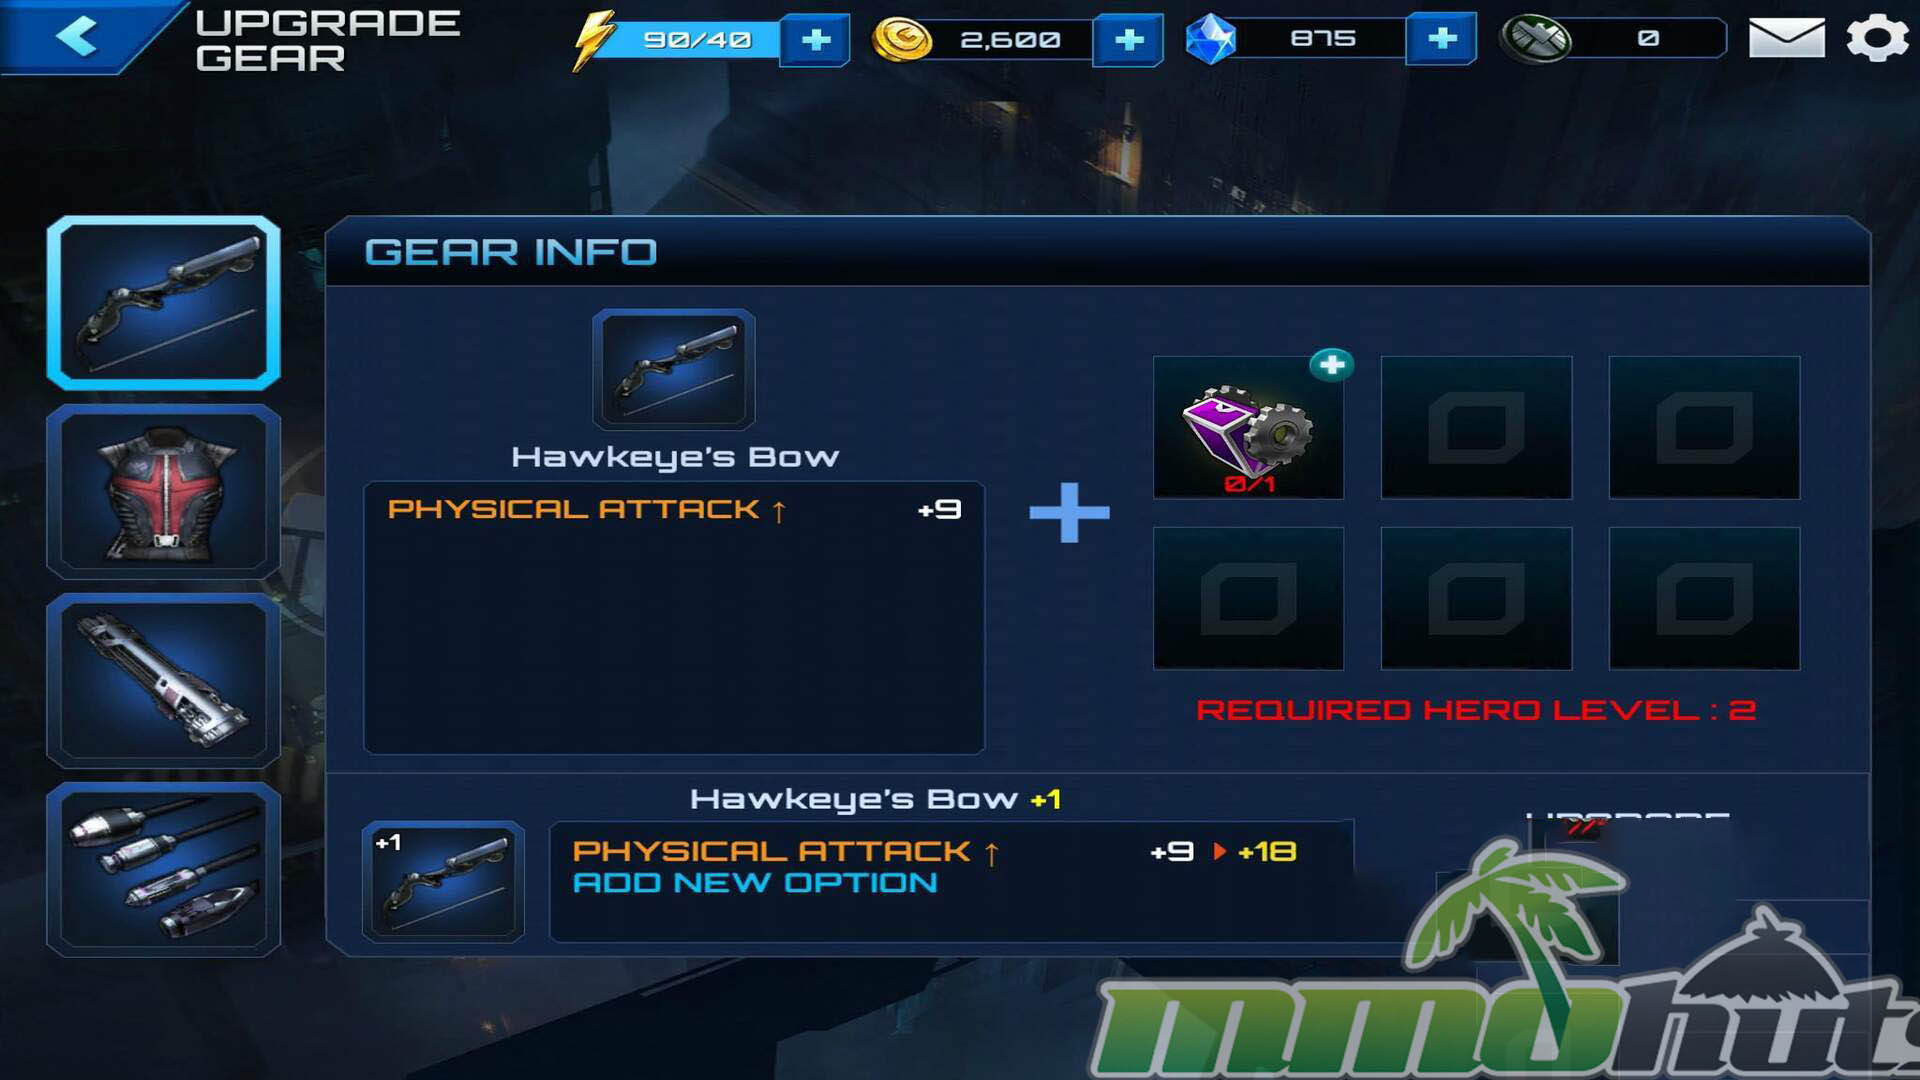Tap the teal plus on material slot

[1332, 365]
